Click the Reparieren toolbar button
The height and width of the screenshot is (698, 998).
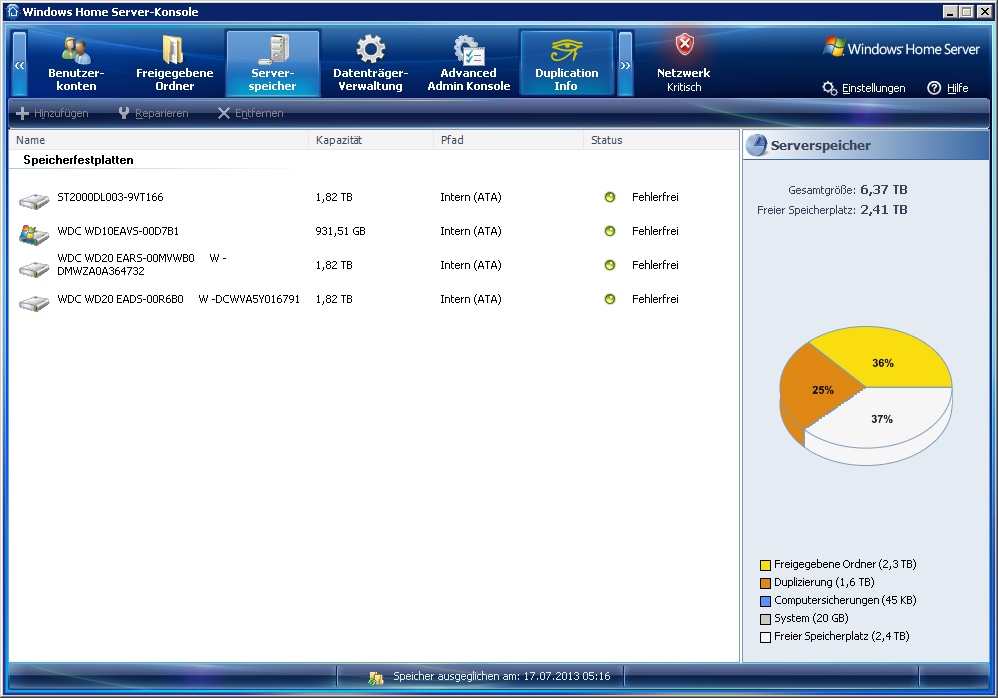point(153,113)
